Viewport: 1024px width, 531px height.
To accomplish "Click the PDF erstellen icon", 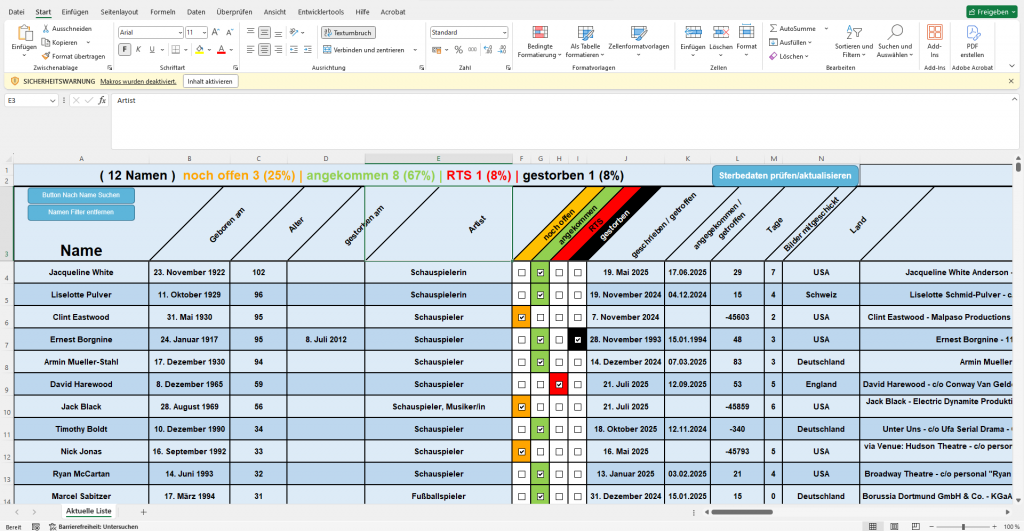I will click(x=972, y=32).
